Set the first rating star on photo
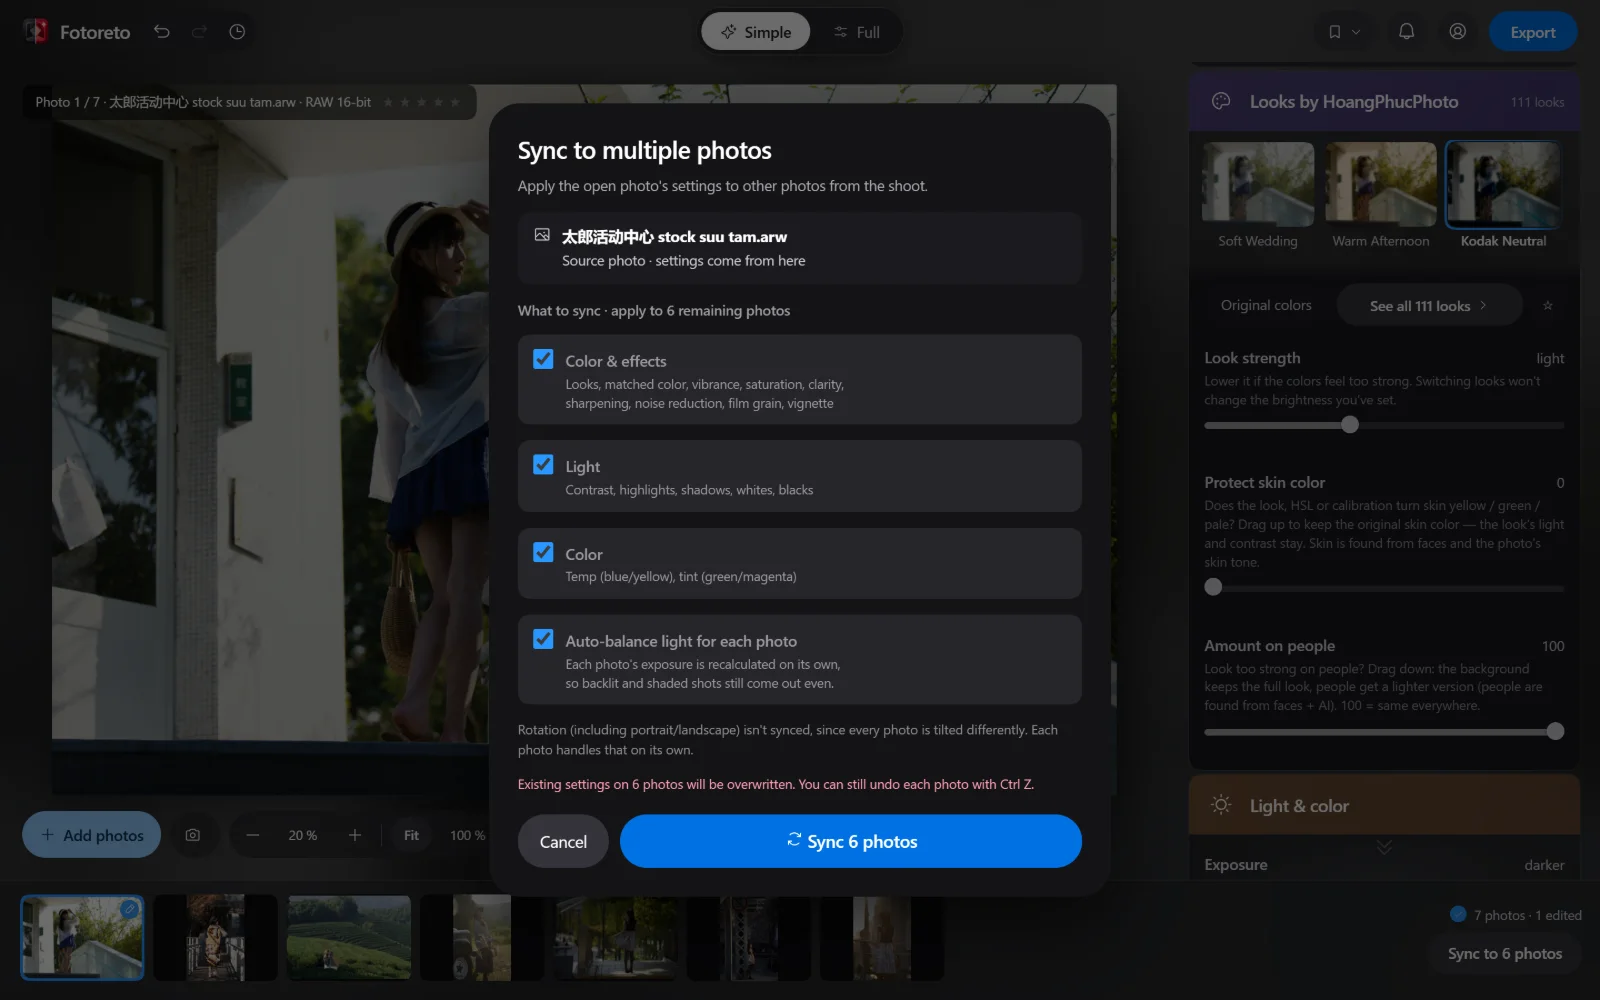This screenshot has width=1600, height=1000. 388,102
